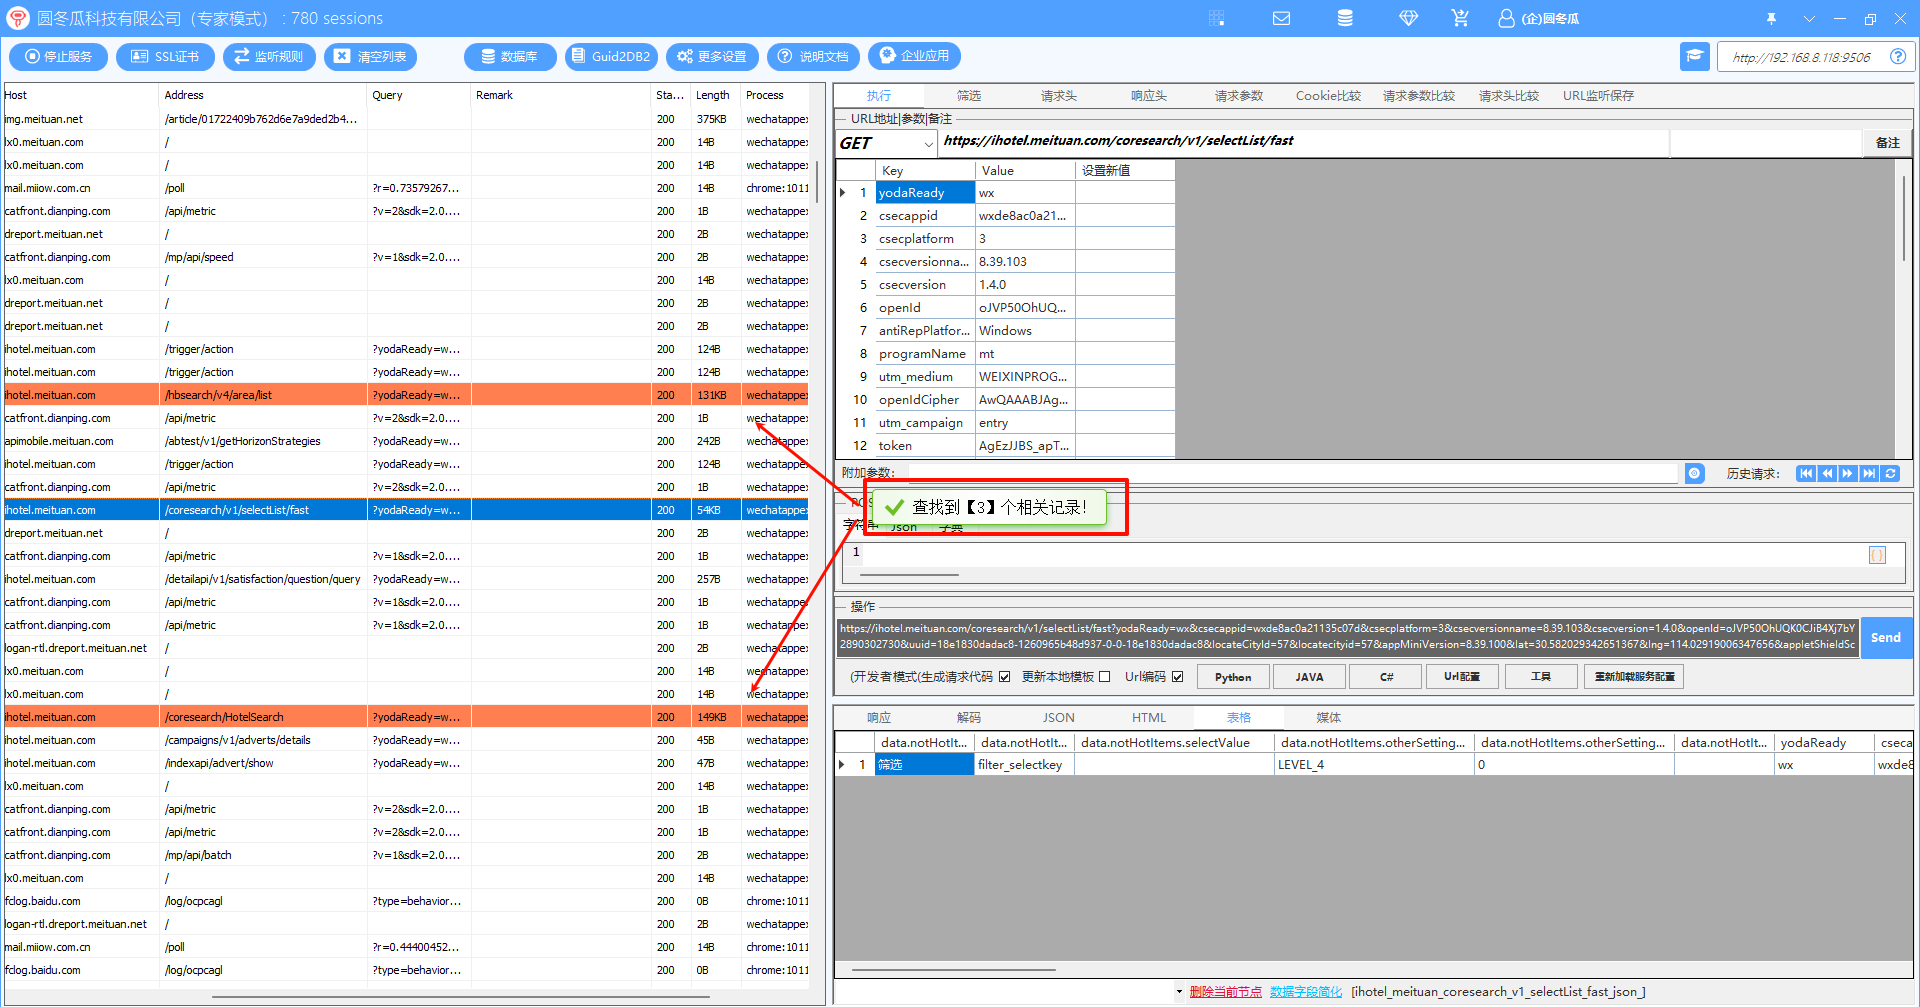Jump to first history request
Image resolution: width=1920 pixels, height=1007 pixels.
pos(1805,474)
